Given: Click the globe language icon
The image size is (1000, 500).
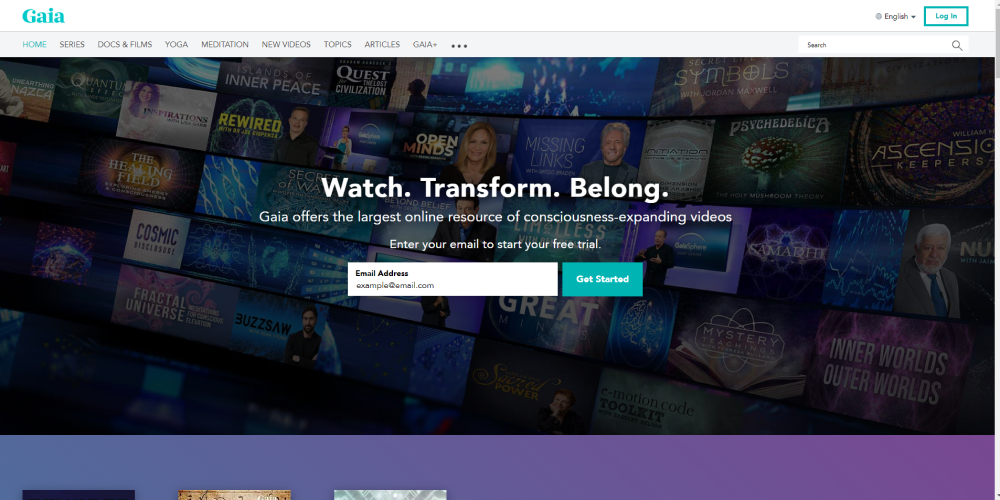Looking at the screenshot, I should pos(878,17).
